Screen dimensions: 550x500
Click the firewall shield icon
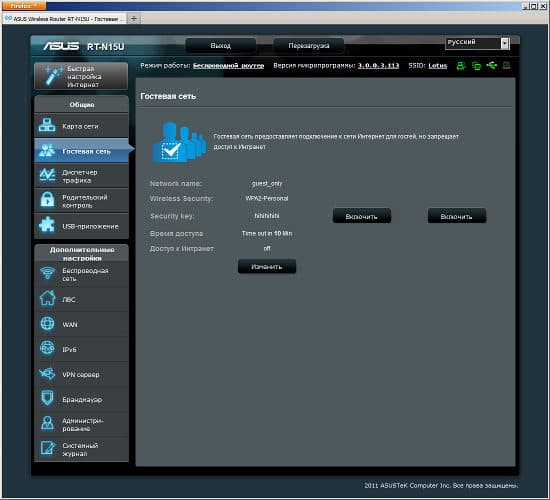[x=47, y=399]
